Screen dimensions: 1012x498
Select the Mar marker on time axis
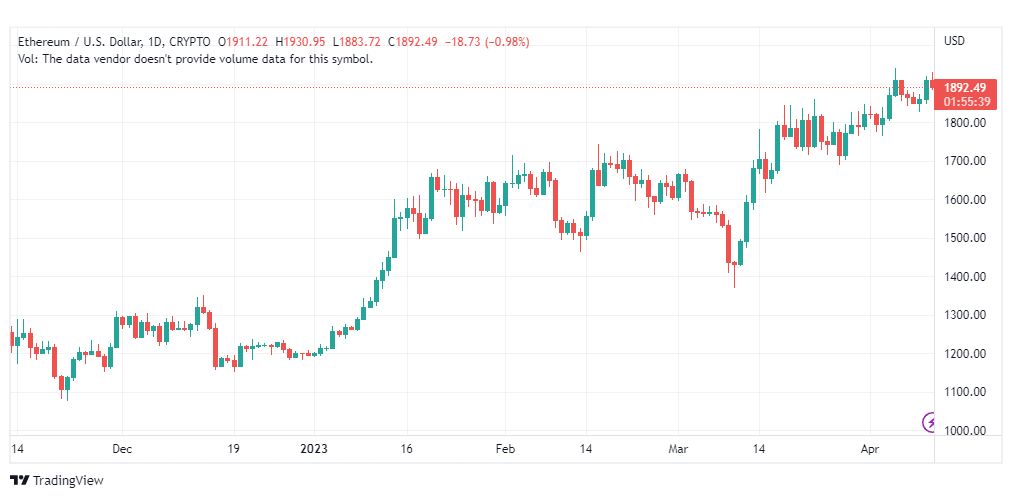(678, 449)
